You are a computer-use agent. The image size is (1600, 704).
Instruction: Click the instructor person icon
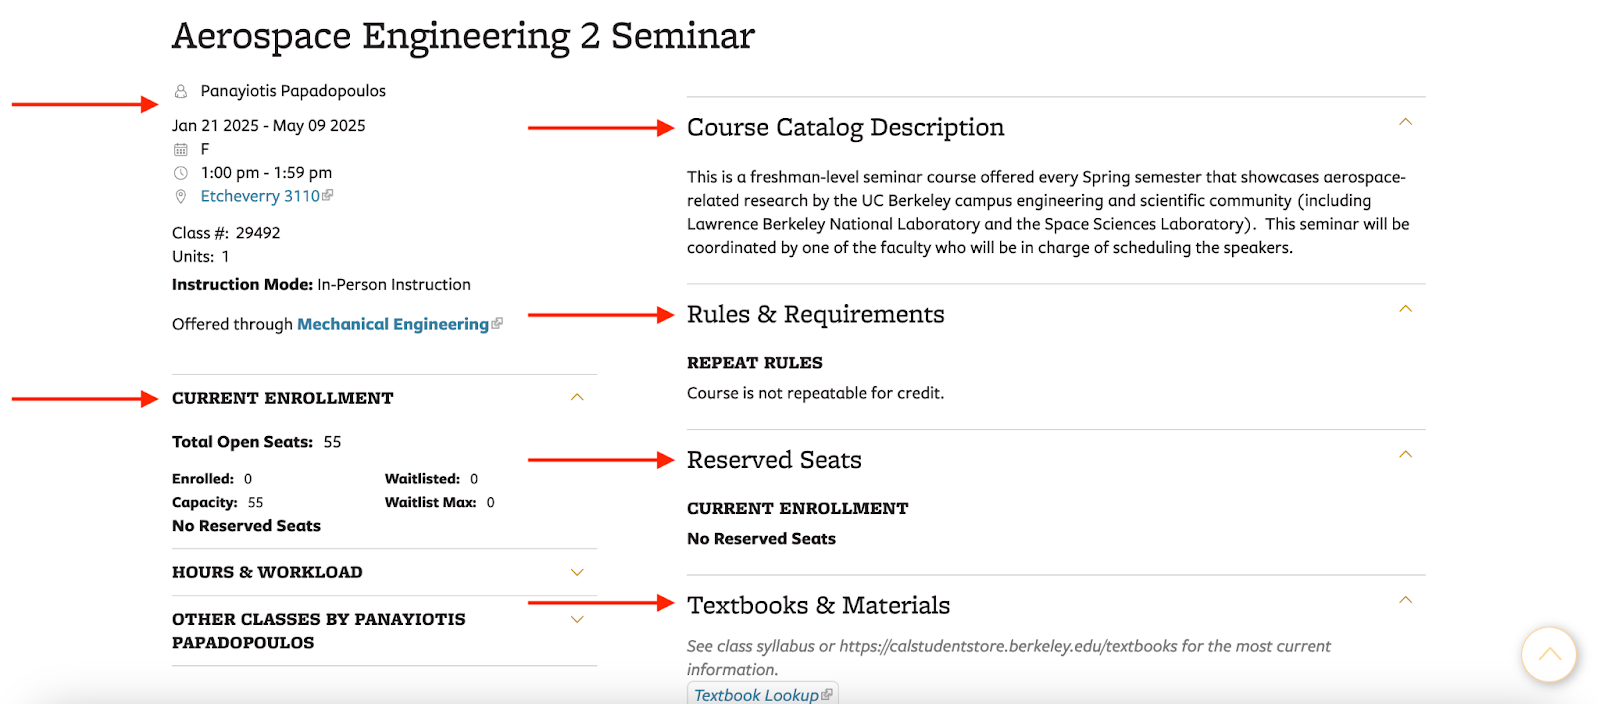[180, 90]
